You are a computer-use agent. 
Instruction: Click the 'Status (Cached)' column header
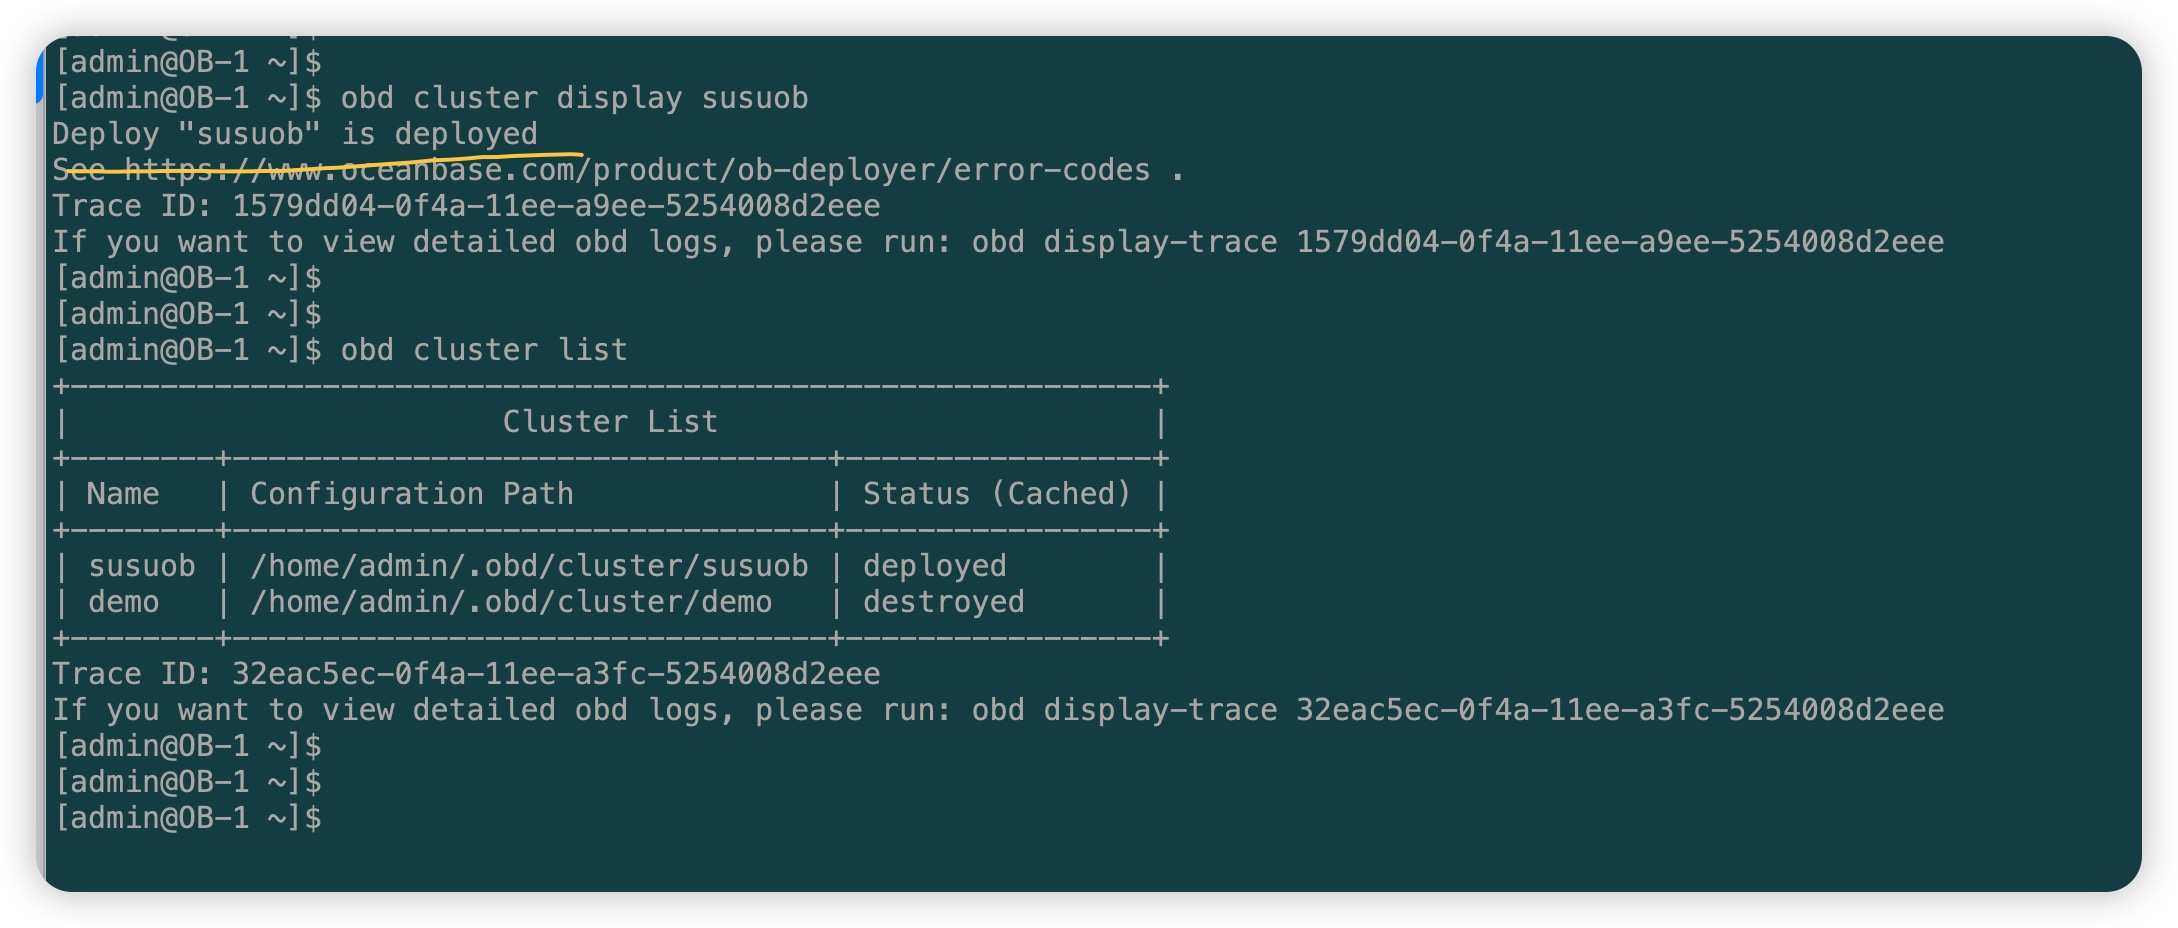997,494
